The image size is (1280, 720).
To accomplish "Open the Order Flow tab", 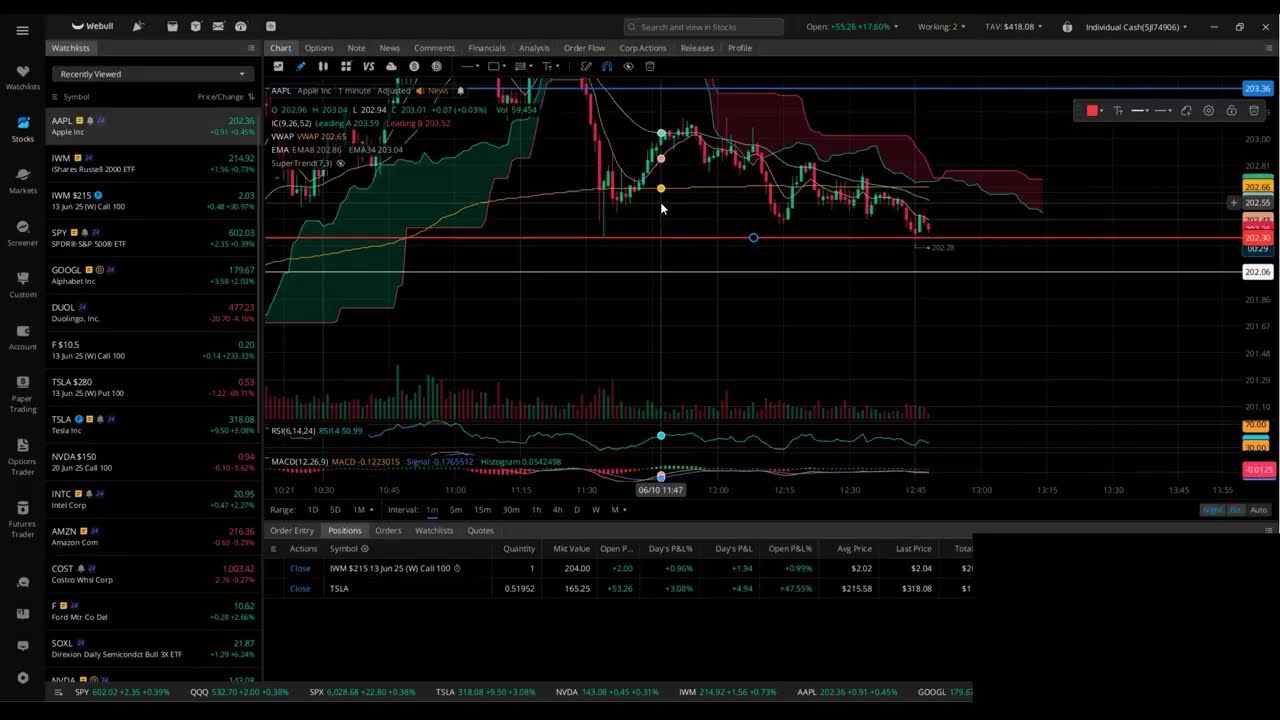I will 584,48.
